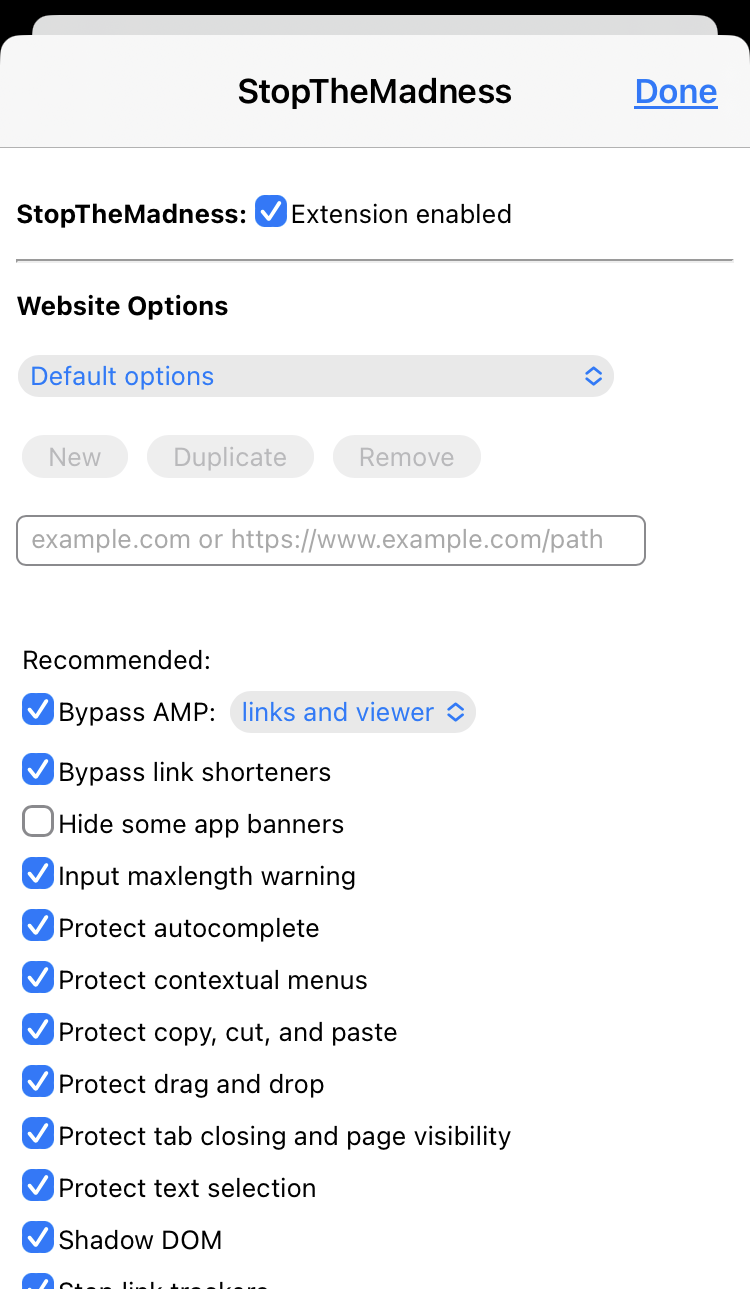
Task: Tap Done to close the settings
Action: pyautogui.click(x=675, y=92)
